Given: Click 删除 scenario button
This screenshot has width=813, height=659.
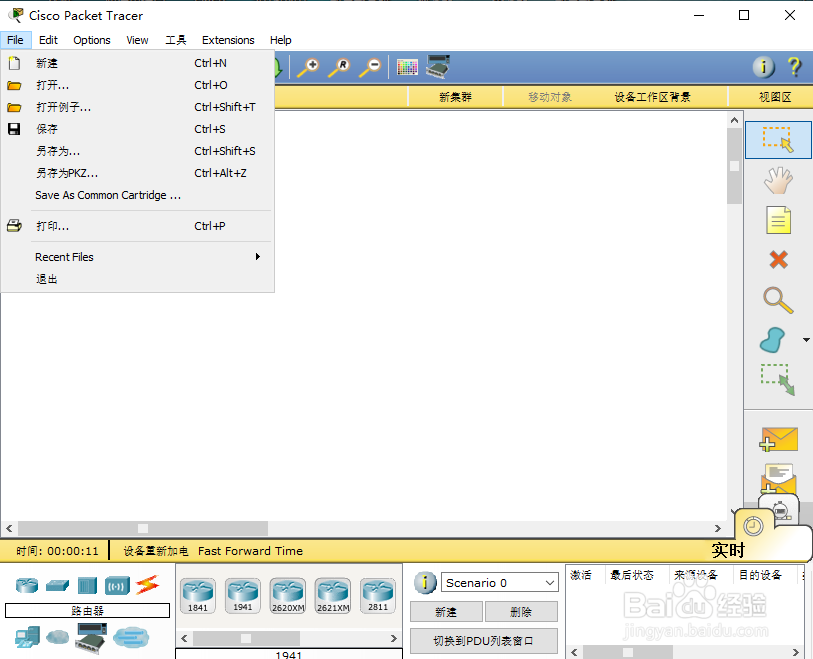Looking at the screenshot, I should (x=521, y=612).
